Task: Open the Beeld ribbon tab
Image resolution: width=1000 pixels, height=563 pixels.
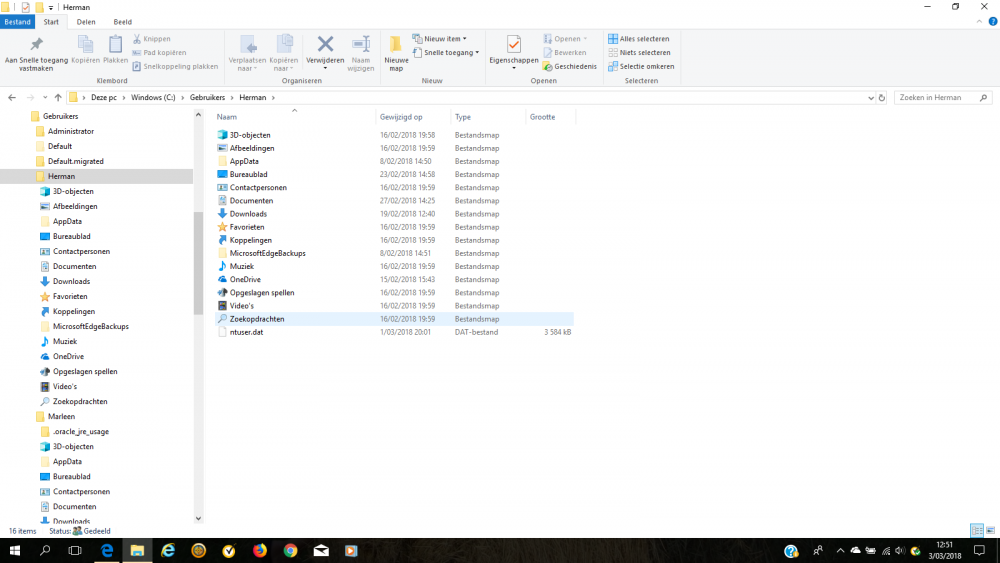Action: pos(122,21)
